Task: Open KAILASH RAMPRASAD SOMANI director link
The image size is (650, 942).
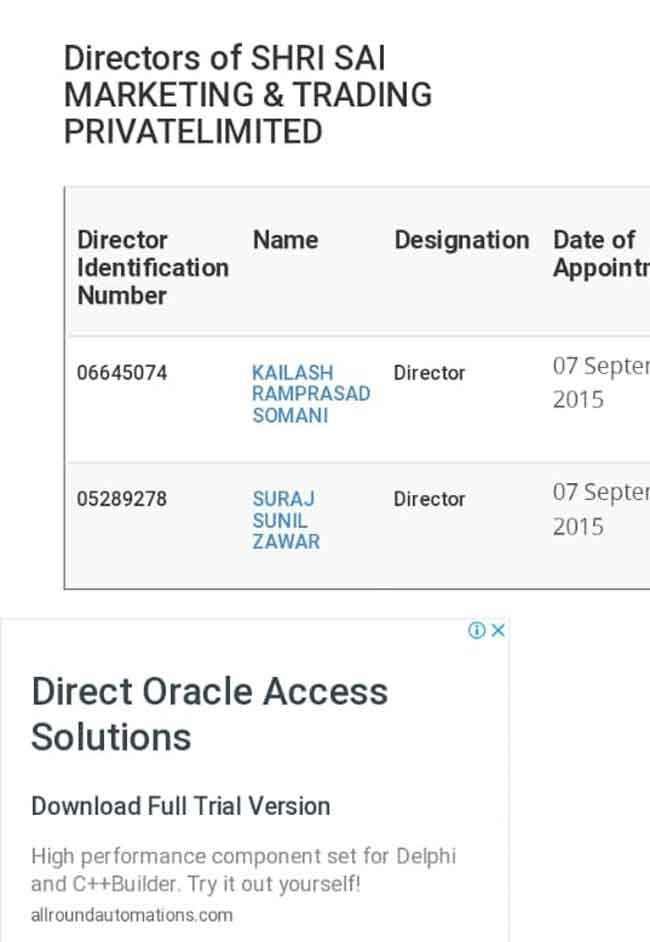Action: [311, 394]
